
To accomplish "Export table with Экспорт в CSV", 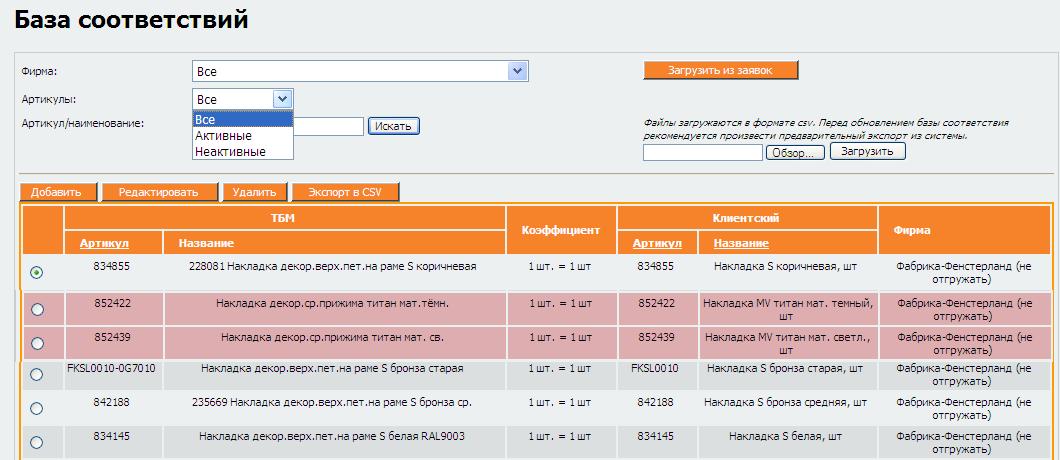I will click(345, 192).
